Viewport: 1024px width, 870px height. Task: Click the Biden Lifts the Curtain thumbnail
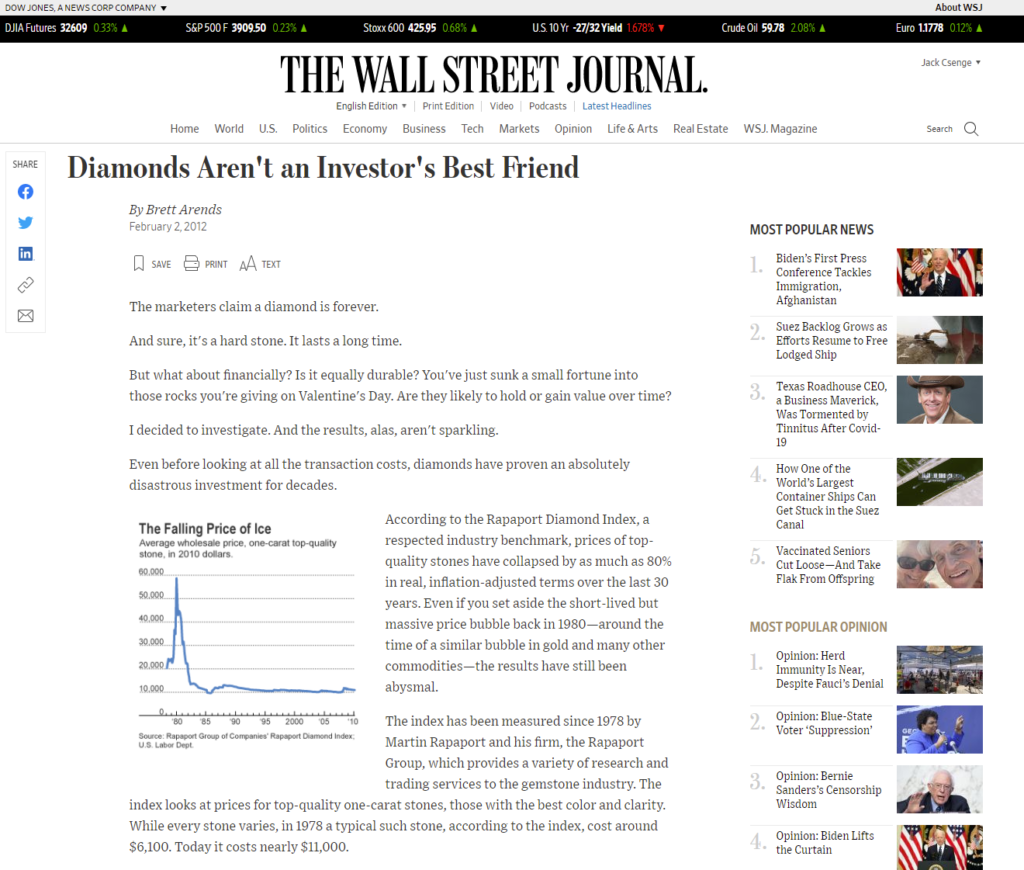(x=939, y=848)
